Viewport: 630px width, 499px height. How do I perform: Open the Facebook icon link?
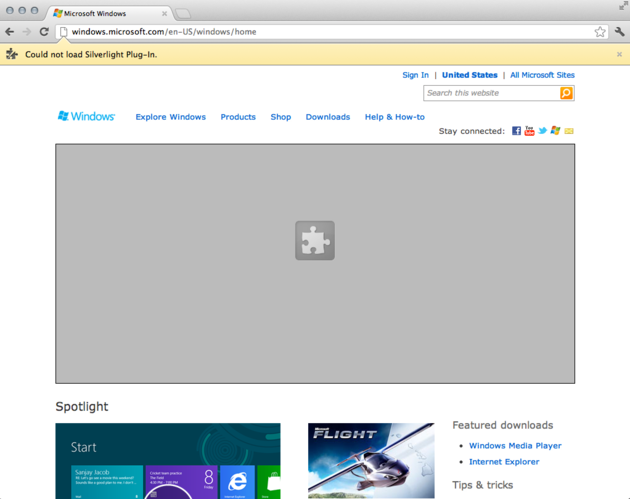click(x=516, y=131)
